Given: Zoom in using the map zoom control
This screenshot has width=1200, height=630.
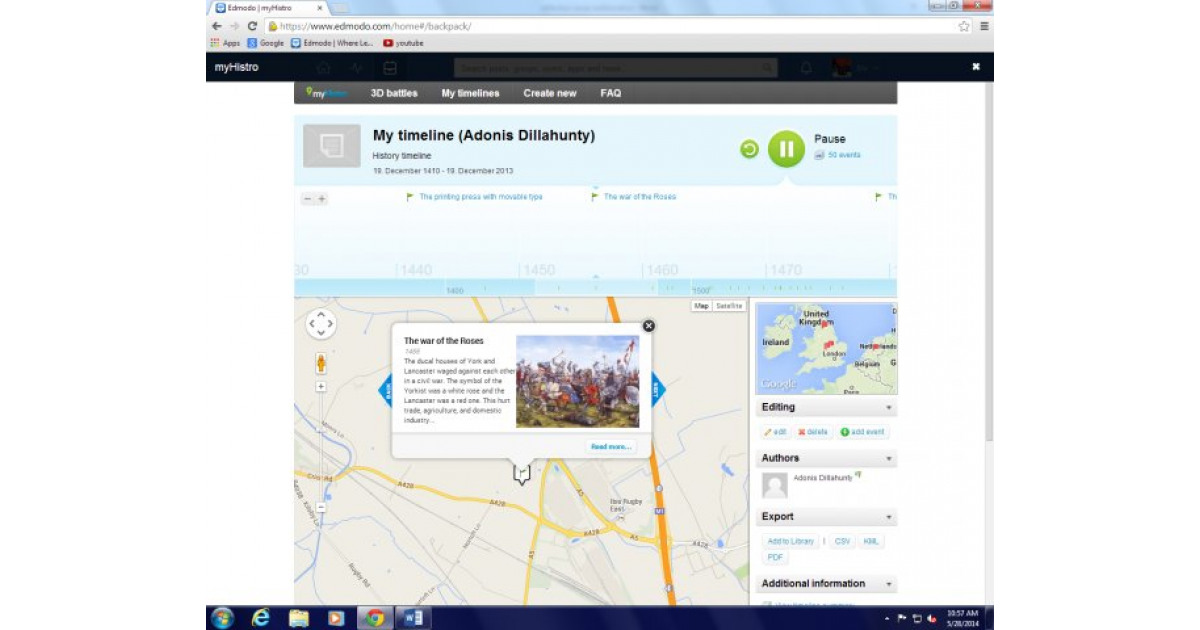Looking at the screenshot, I should tap(320, 388).
